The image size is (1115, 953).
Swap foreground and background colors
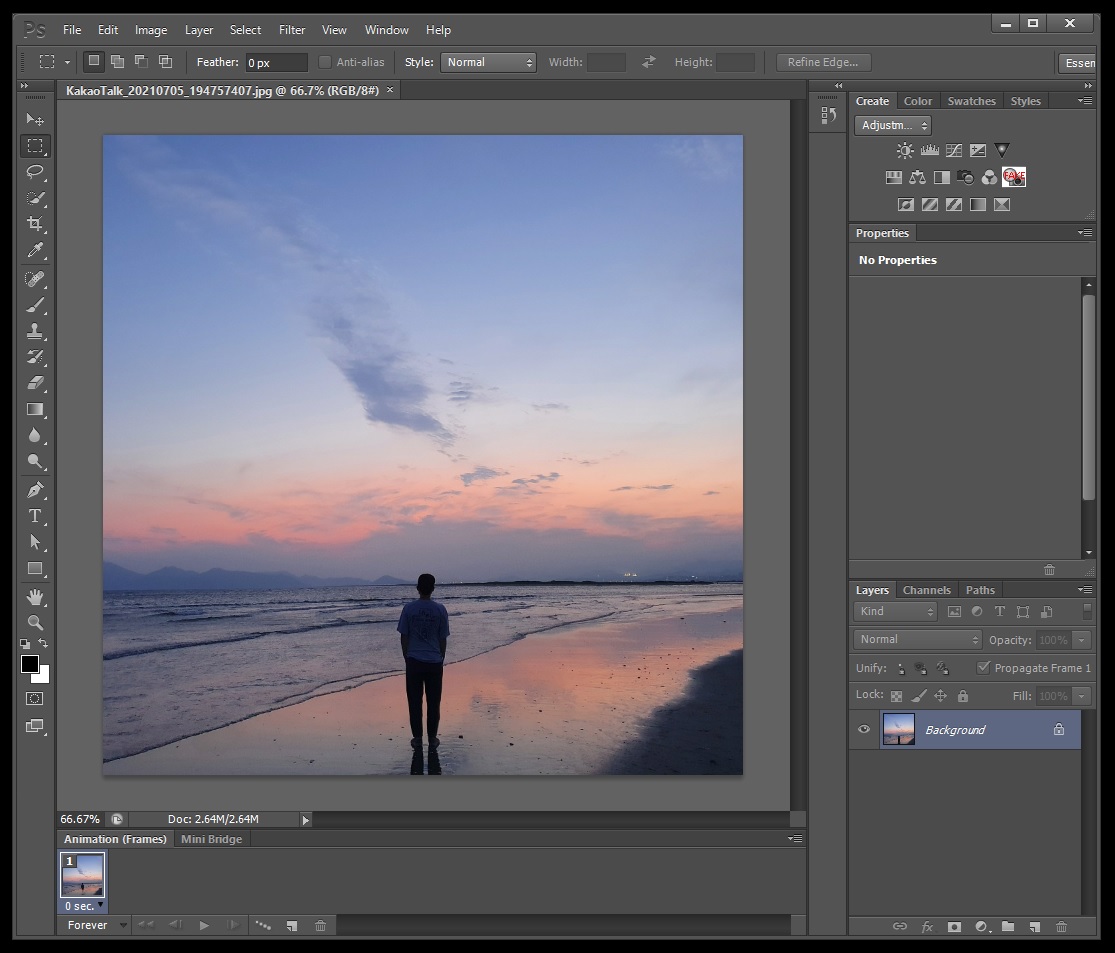point(43,643)
